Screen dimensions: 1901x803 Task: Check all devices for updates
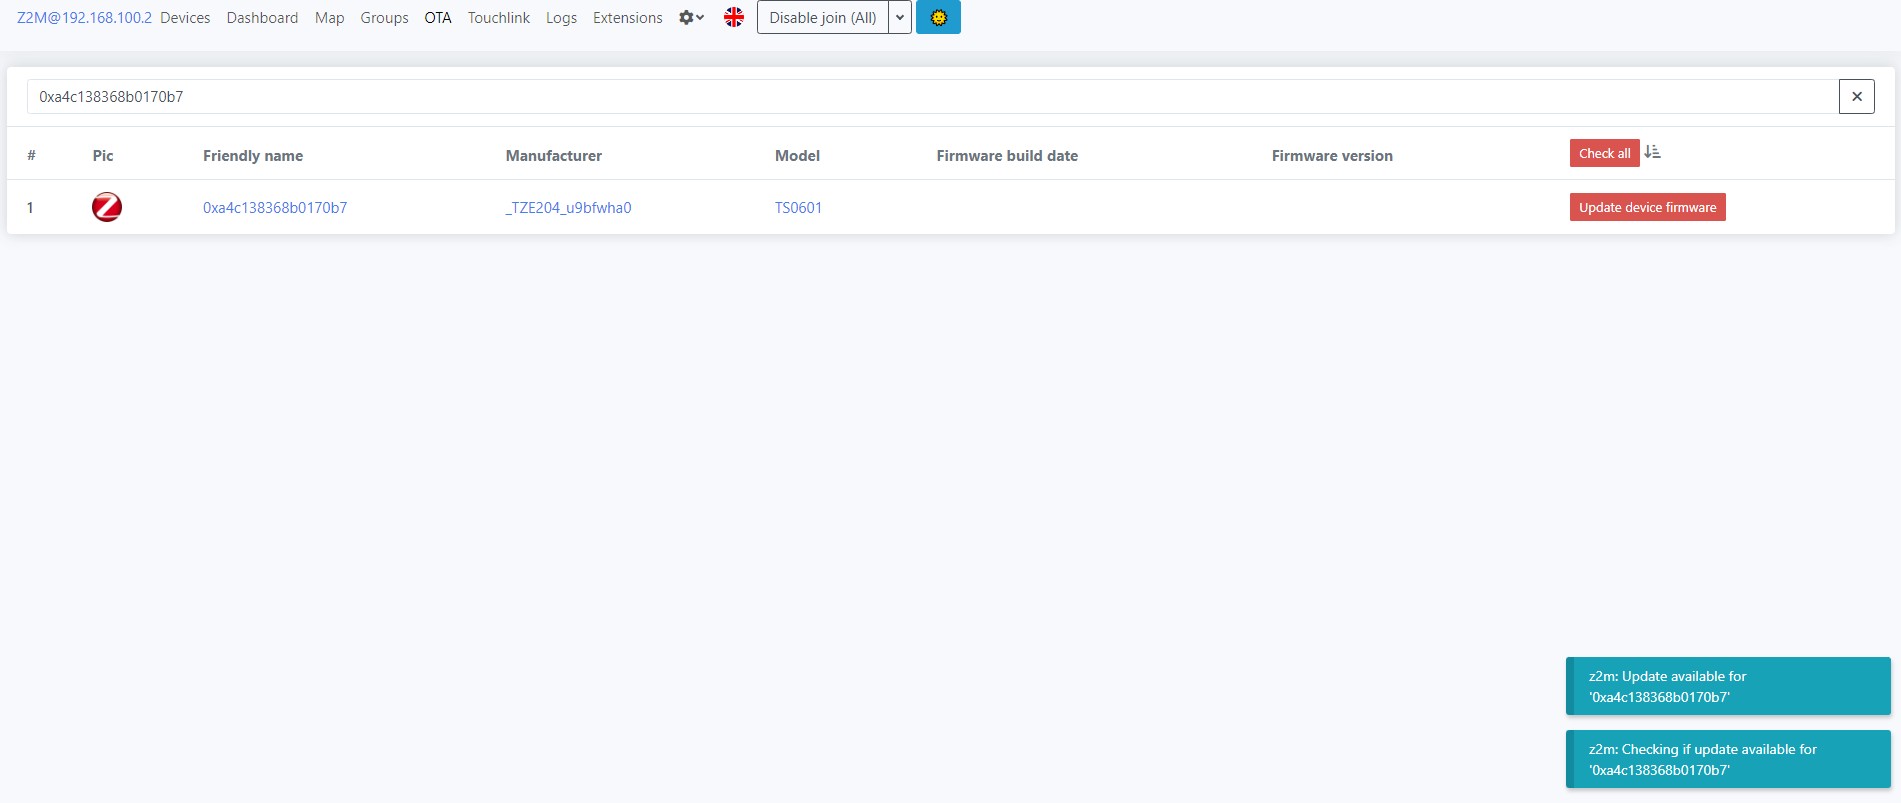coord(1604,153)
